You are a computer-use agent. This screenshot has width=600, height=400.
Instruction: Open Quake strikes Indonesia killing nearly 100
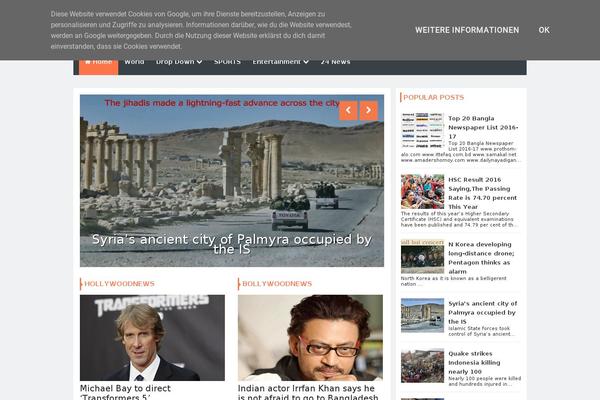tap(474, 362)
